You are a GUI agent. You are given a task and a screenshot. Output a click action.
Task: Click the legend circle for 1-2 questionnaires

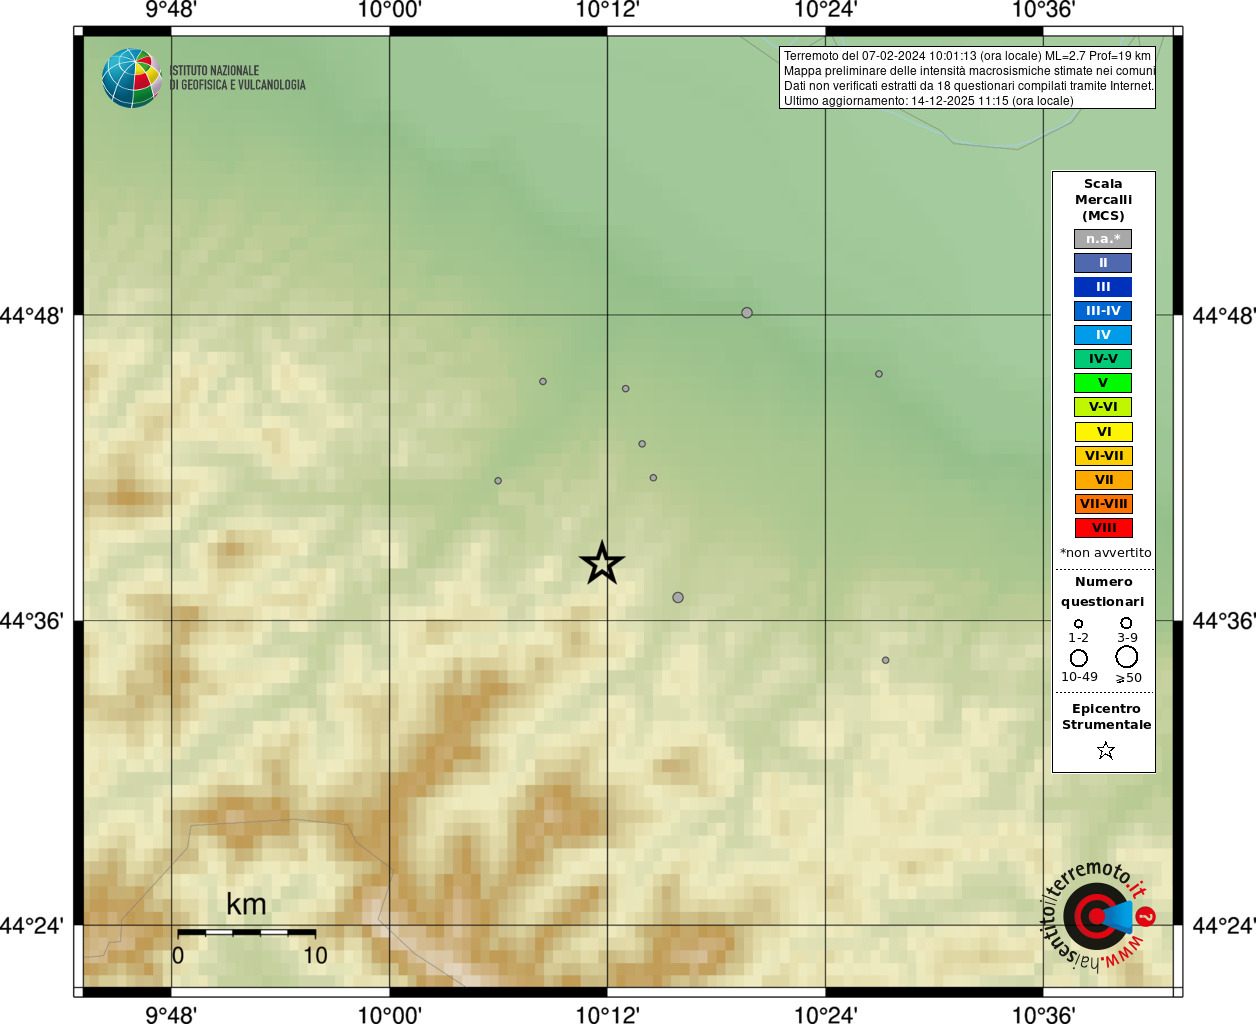point(1078,623)
